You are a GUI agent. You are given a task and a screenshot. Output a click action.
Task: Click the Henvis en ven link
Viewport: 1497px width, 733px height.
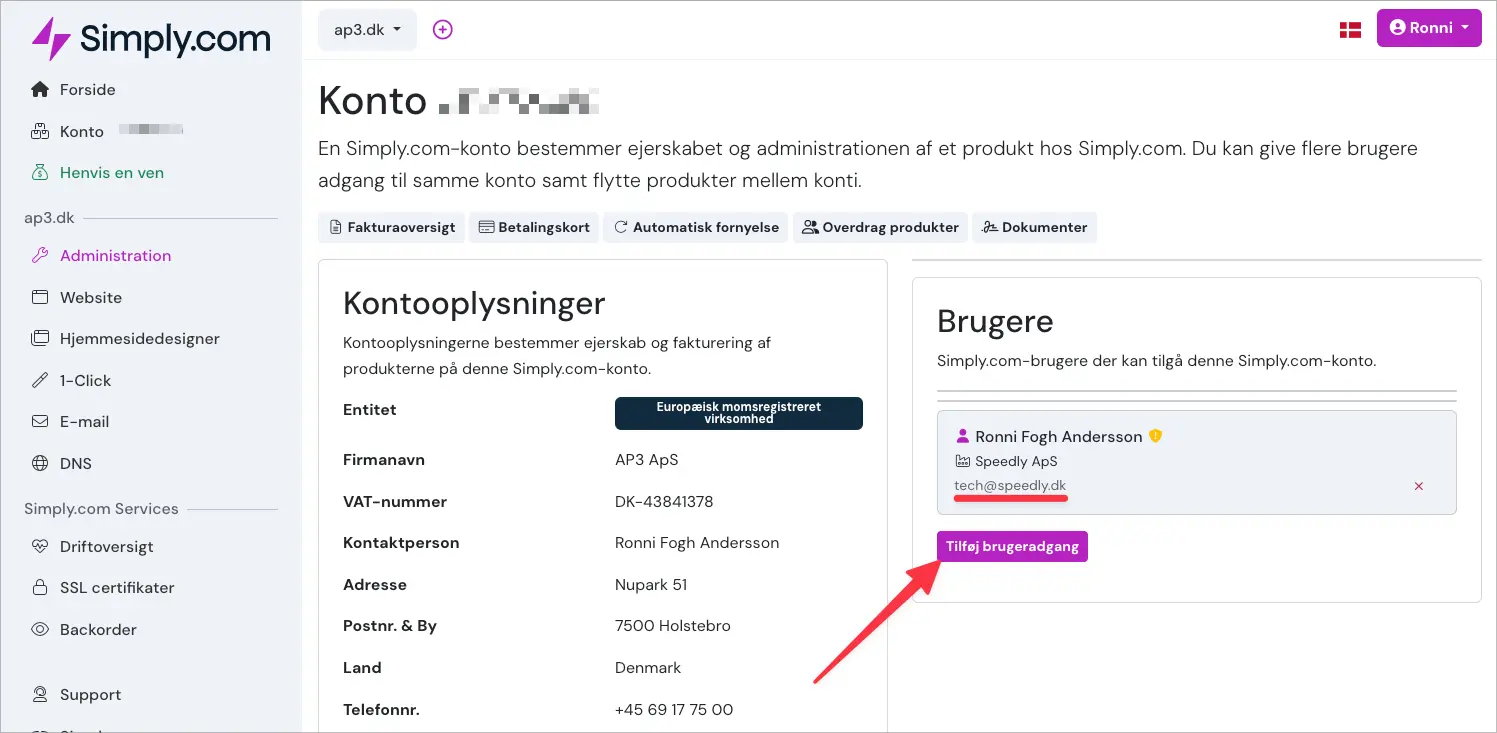[x=111, y=173]
